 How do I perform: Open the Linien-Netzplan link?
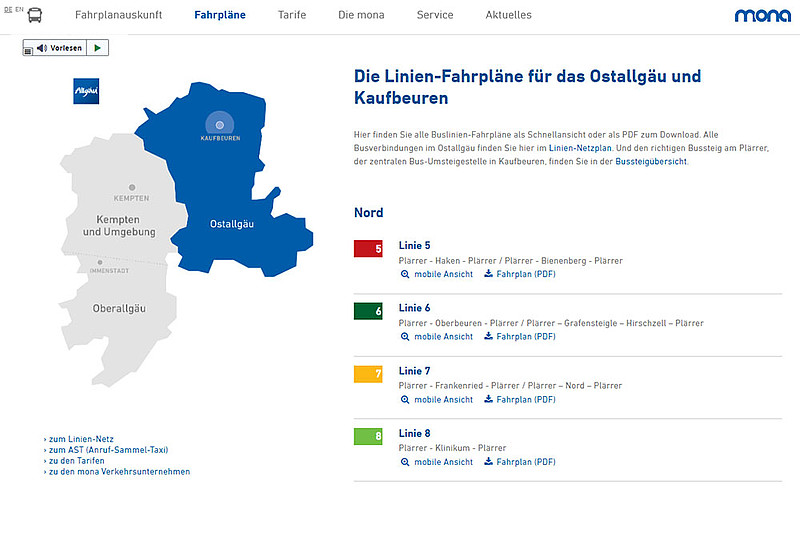click(x=580, y=148)
